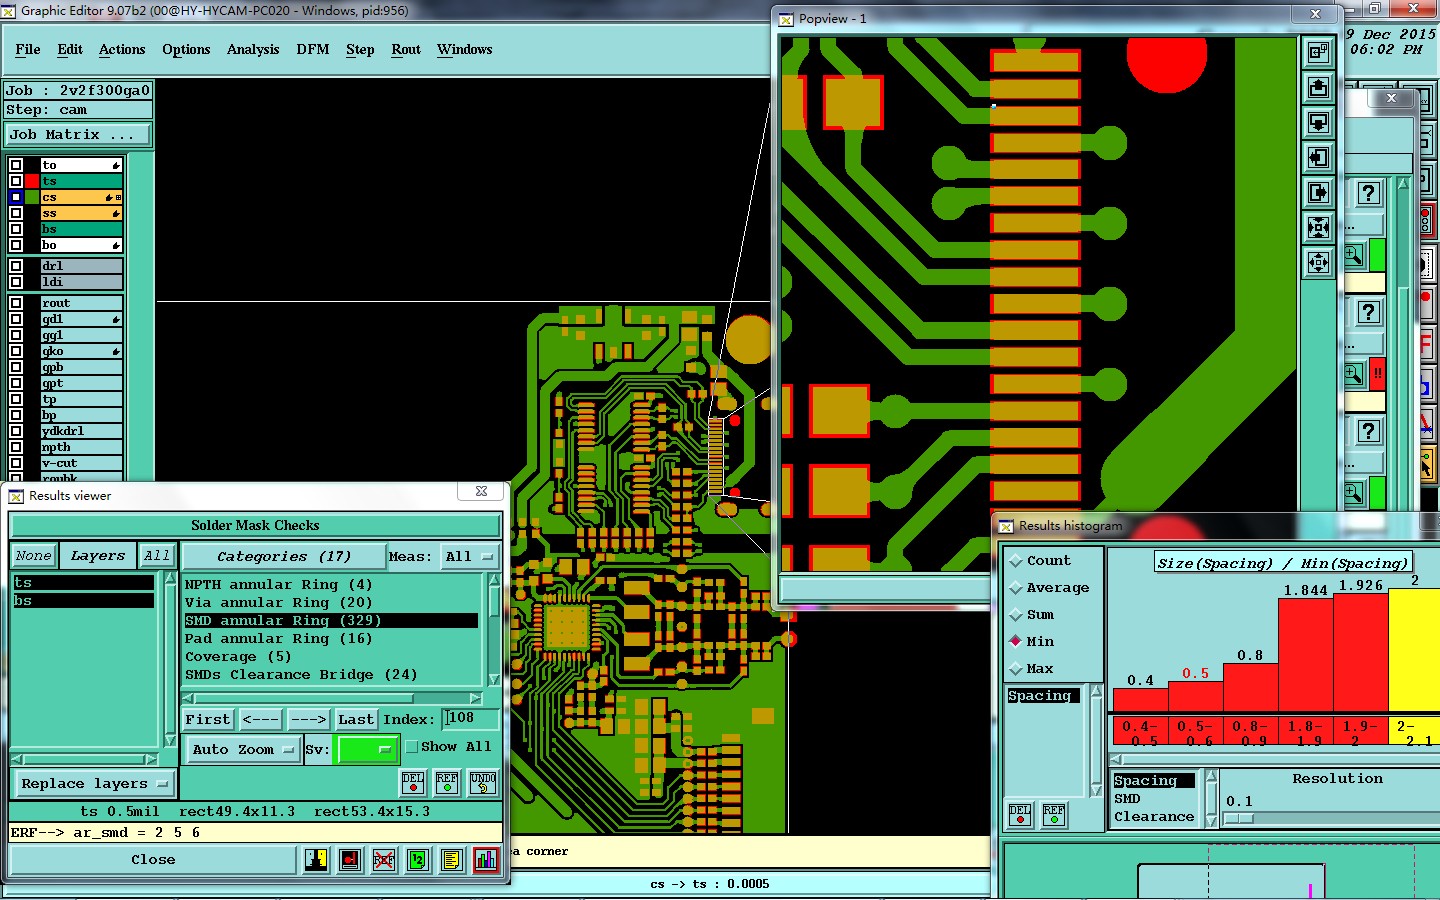This screenshot has width=1440, height=900.
Task: Click the Index input field
Action: [472, 718]
